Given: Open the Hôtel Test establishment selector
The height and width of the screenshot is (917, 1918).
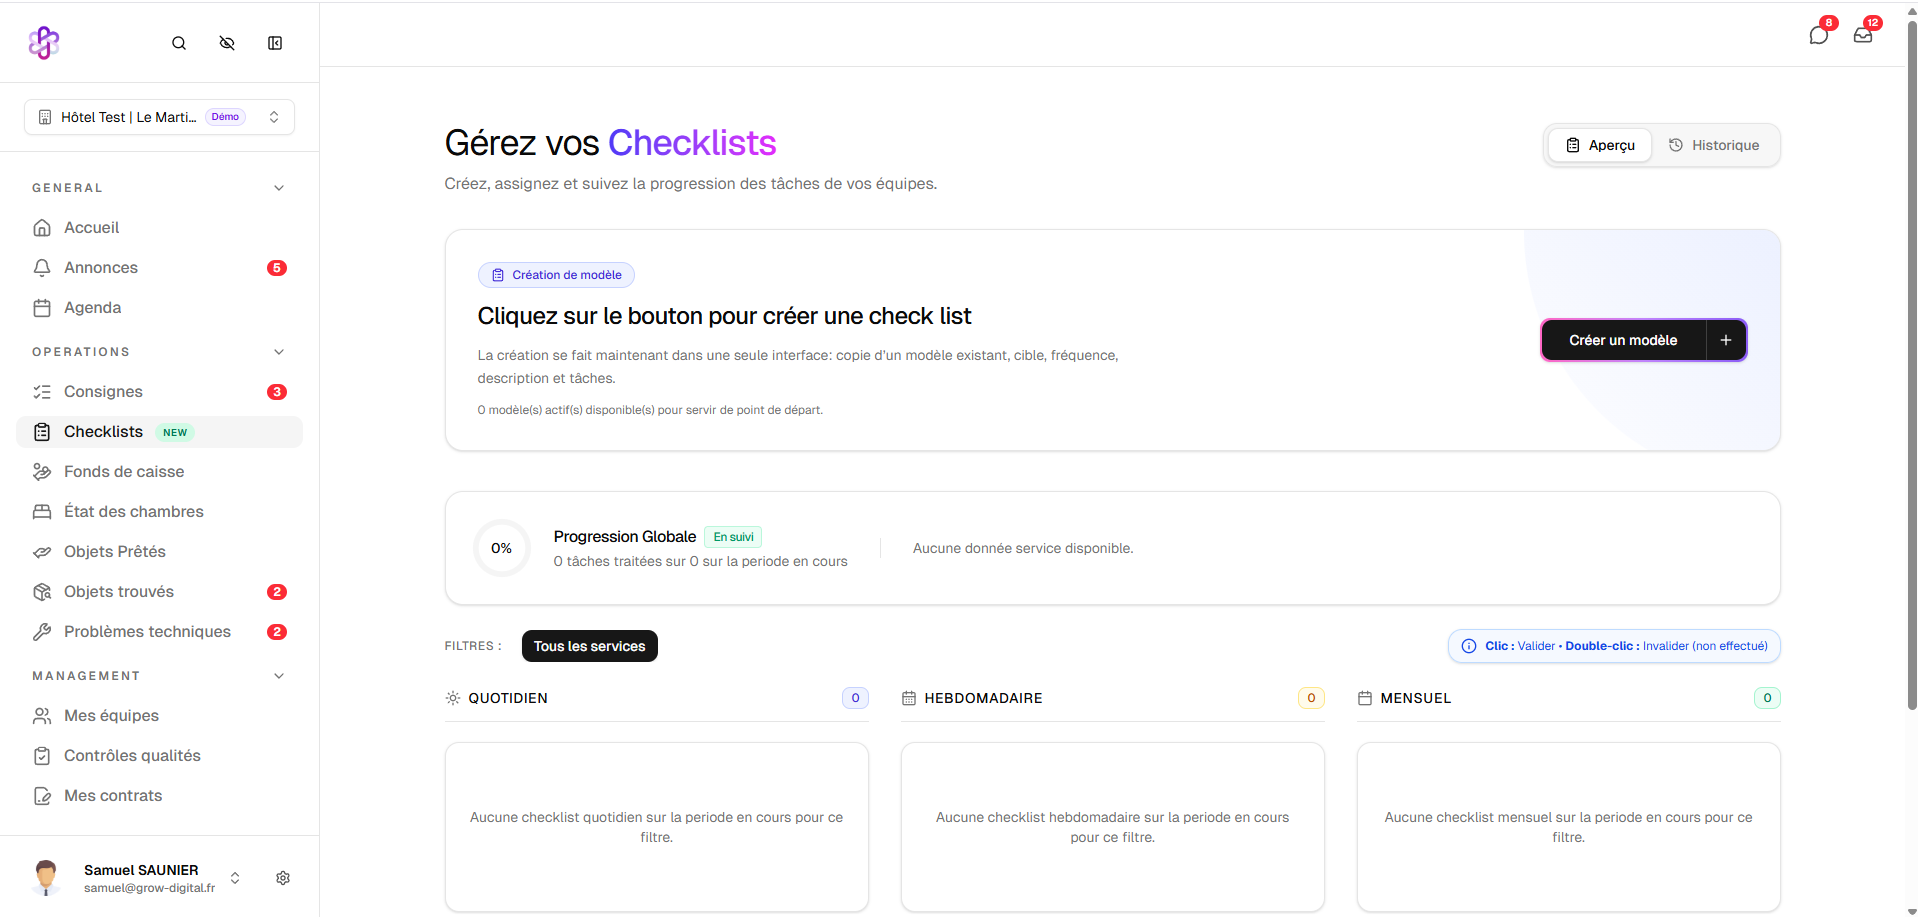Looking at the screenshot, I should click(159, 117).
